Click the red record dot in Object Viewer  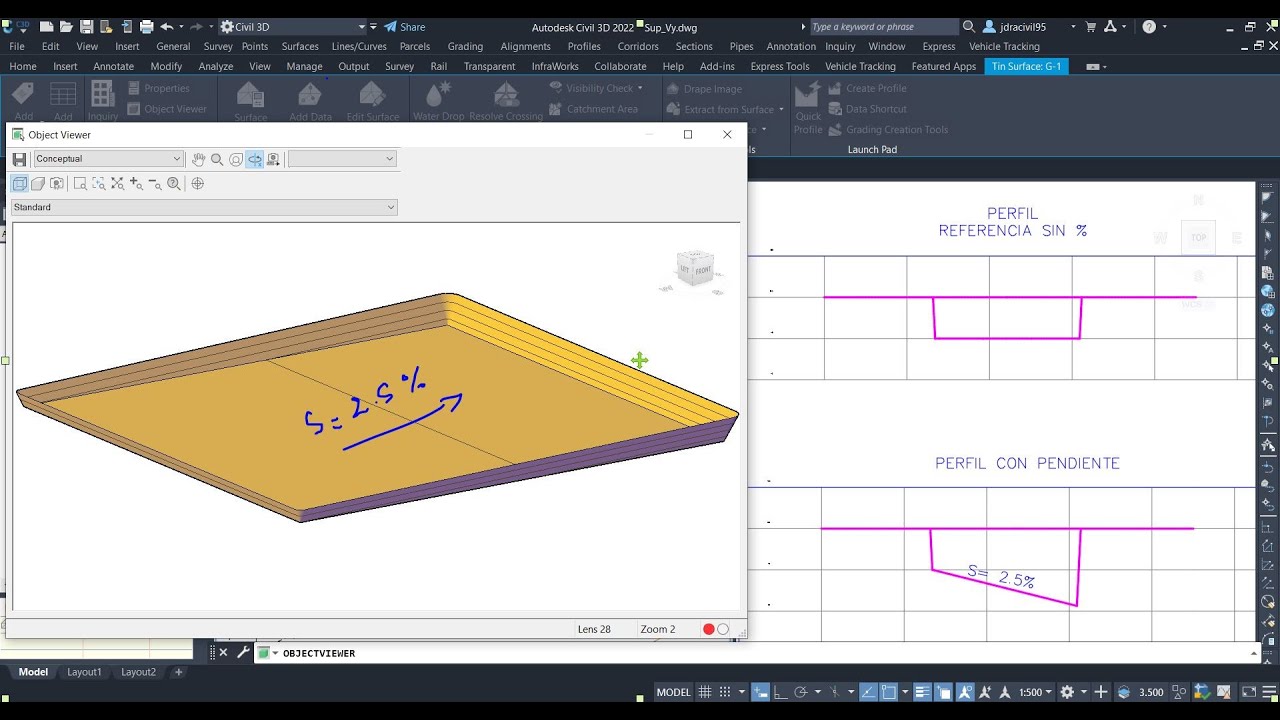(x=709, y=629)
